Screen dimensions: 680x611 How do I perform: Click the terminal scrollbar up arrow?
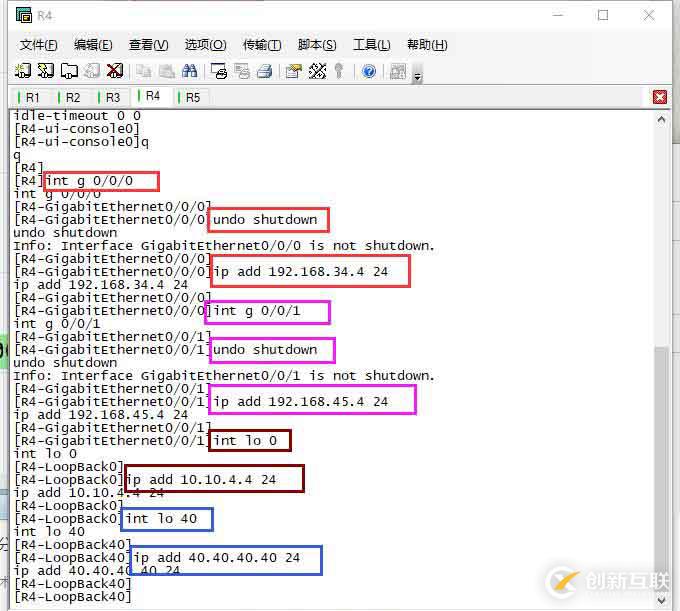pyautogui.click(x=661, y=119)
